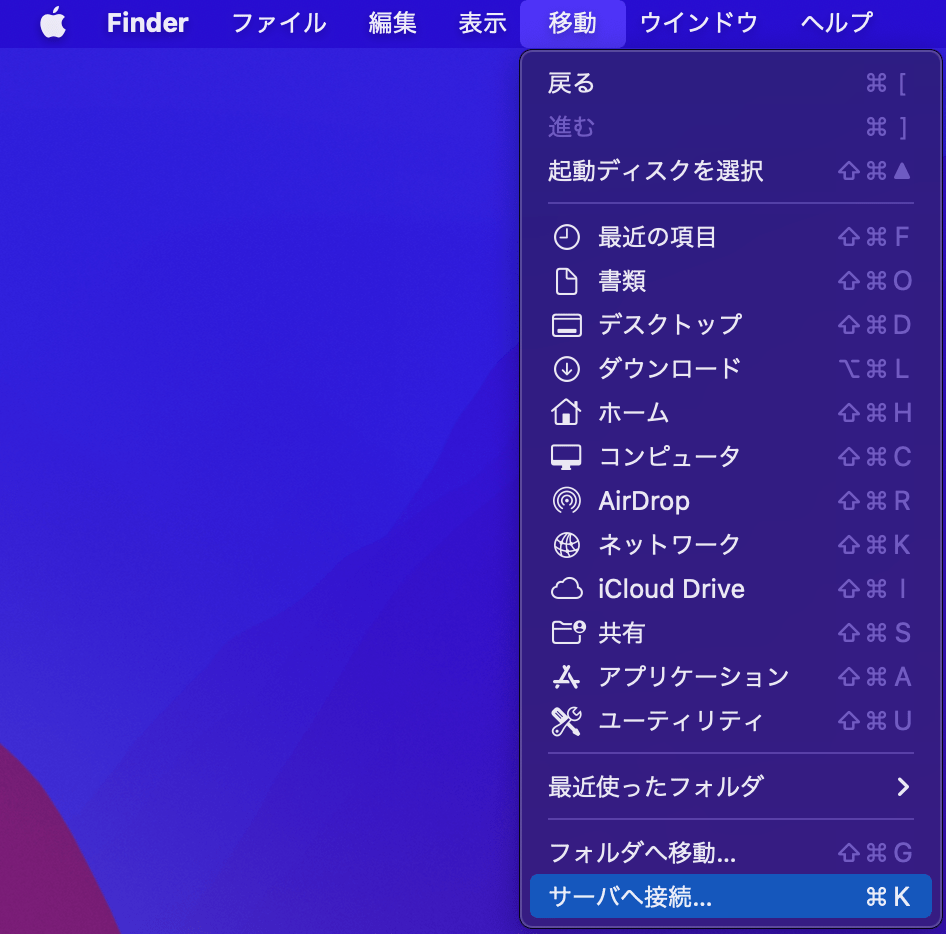Screen dimensions: 946x934
Task: Go to ユーティリティ folder
Action: (731, 720)
